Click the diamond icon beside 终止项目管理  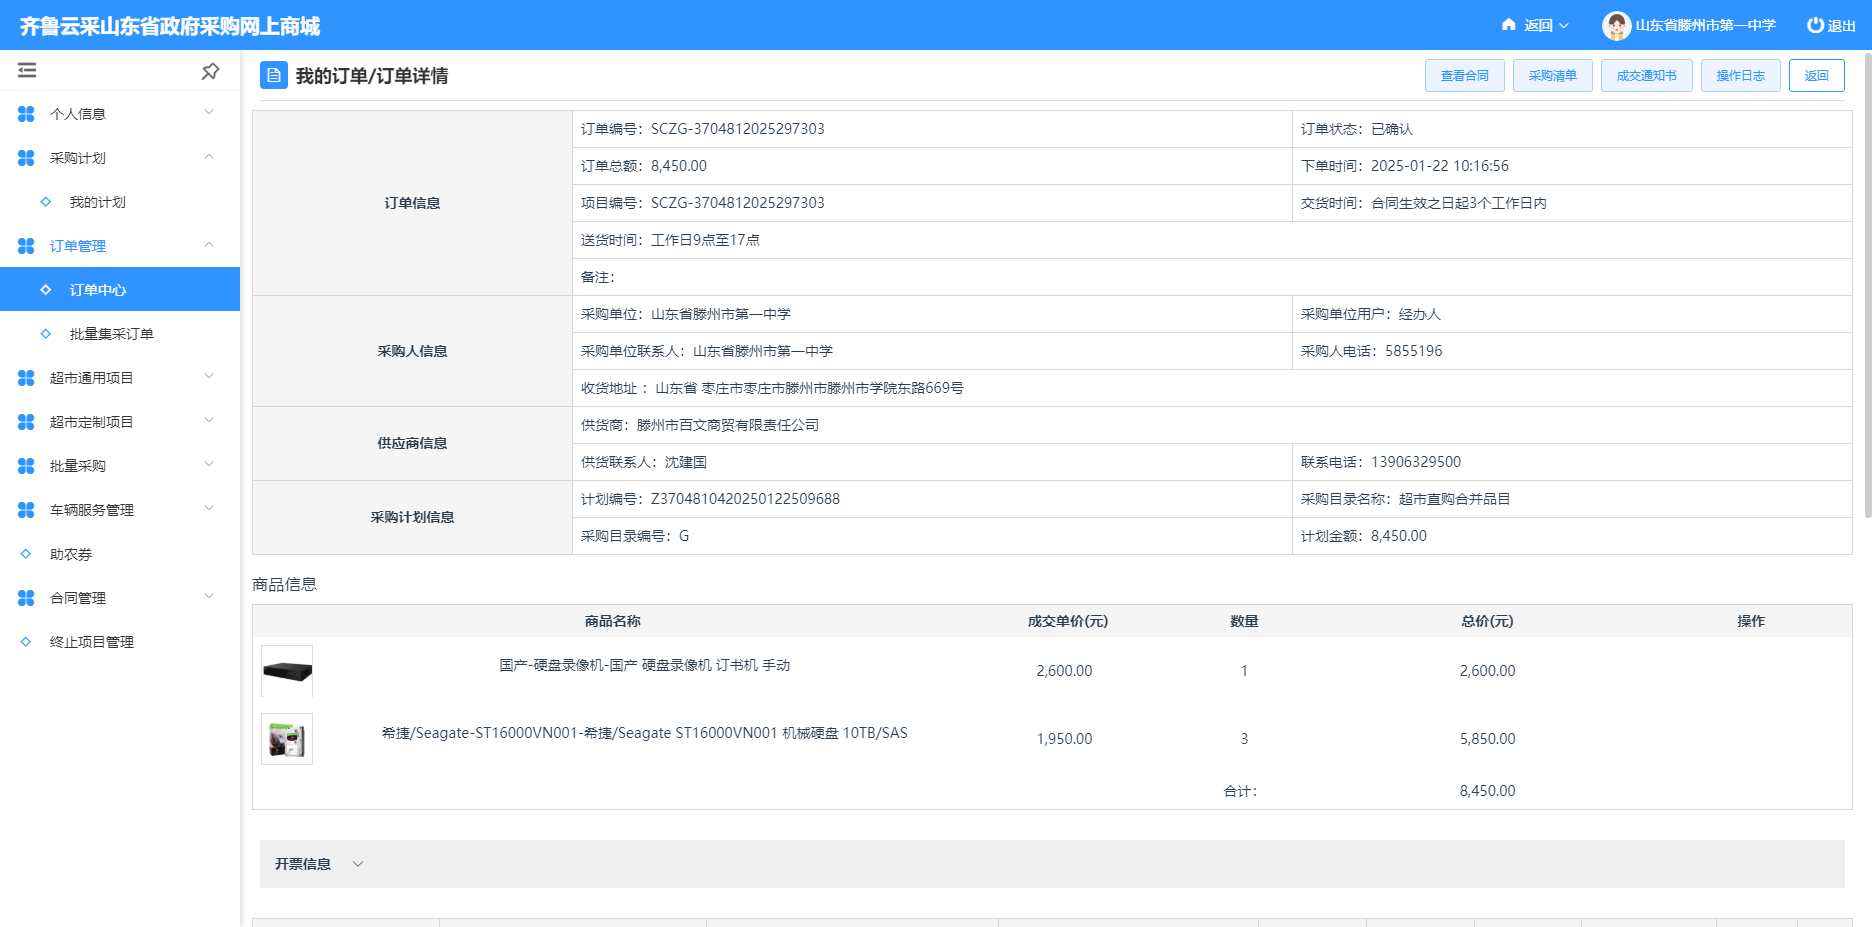point(26,642)
